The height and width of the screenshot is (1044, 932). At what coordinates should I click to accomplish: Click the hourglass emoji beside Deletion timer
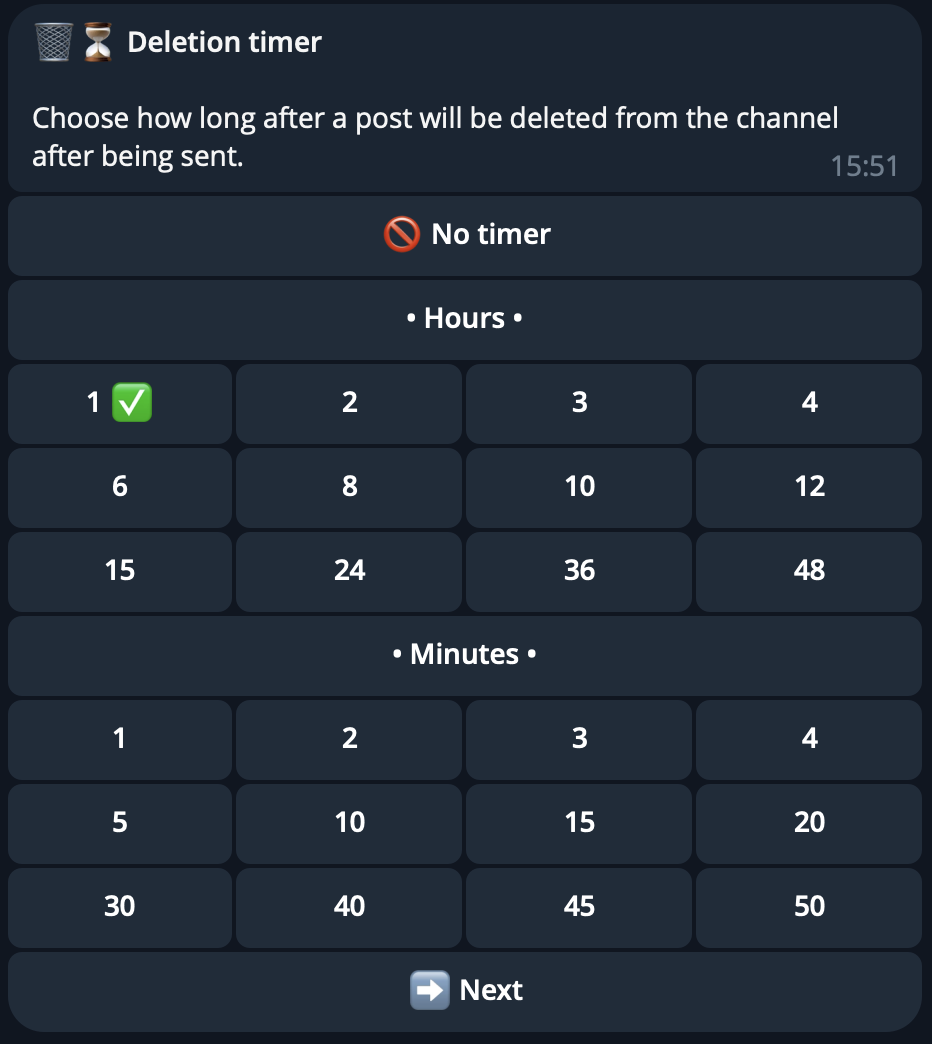(x=97, y=42)
